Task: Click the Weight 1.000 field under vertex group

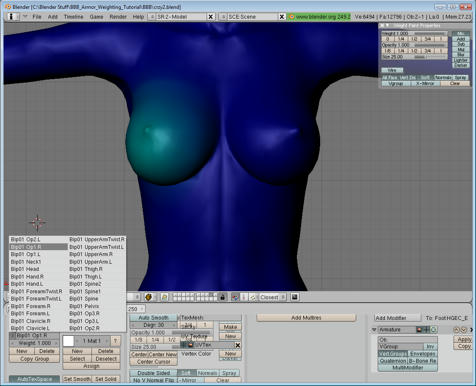Action: (34, 343)
